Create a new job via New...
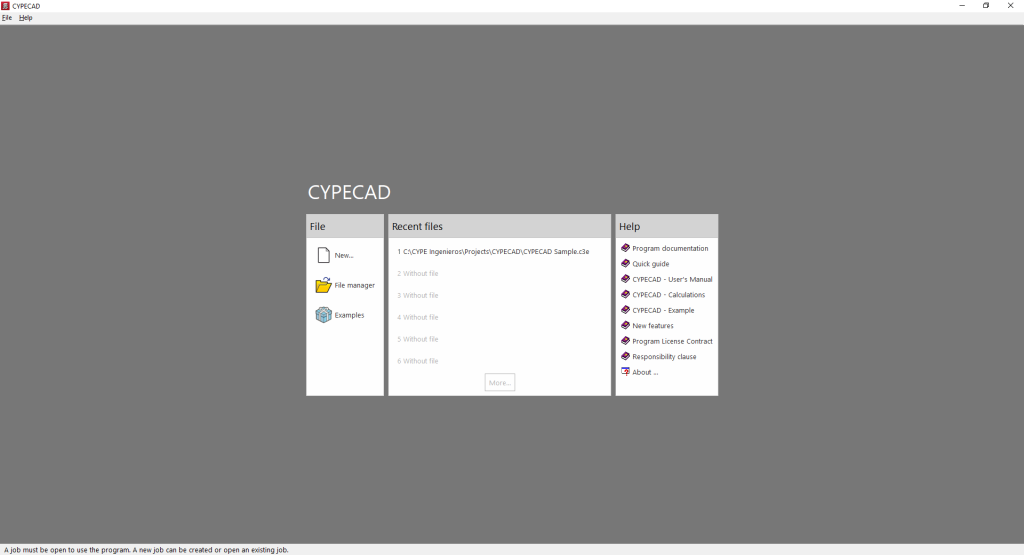This screenshot has width=1024, height=555. coord(344,255)
